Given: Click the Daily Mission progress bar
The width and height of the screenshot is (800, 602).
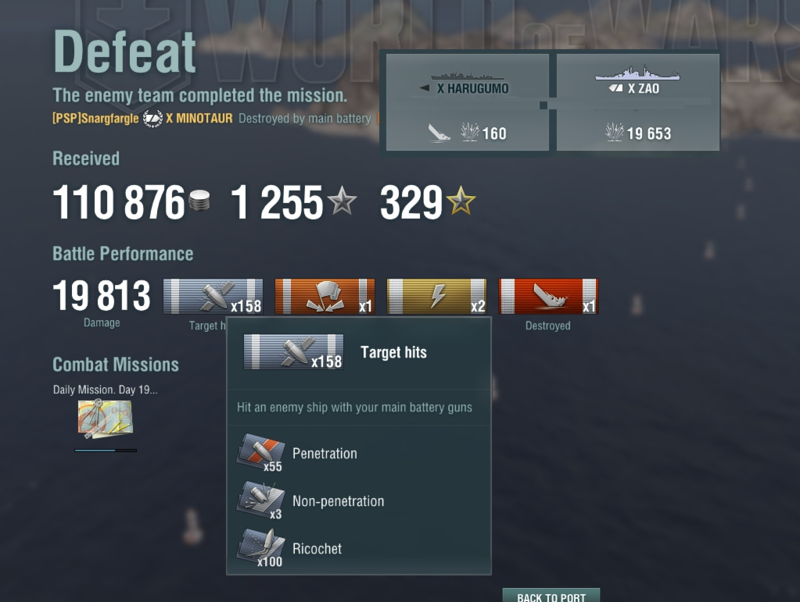Looking at the screenshot, I should [x=106, y=450].
